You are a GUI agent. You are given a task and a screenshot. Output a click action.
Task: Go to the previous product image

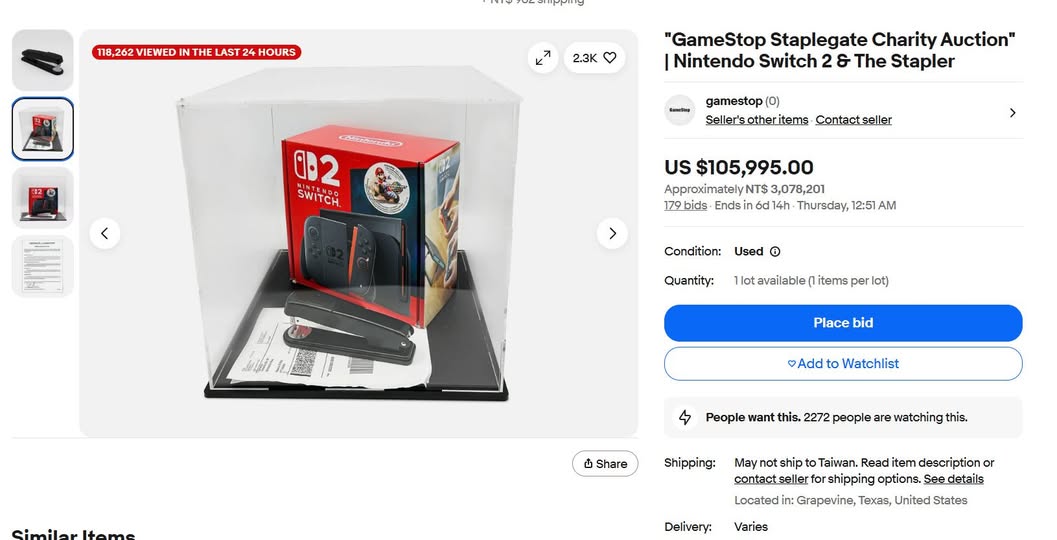(105, 234)
